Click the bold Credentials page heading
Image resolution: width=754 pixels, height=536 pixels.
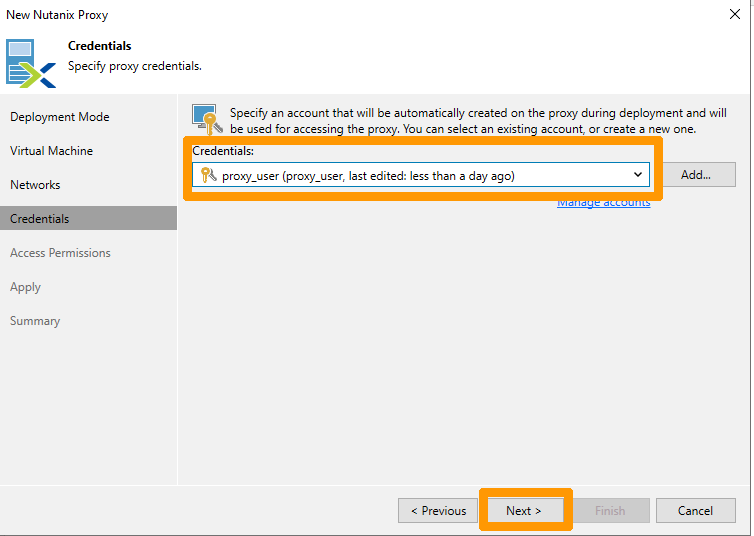[x=100, y=46]
